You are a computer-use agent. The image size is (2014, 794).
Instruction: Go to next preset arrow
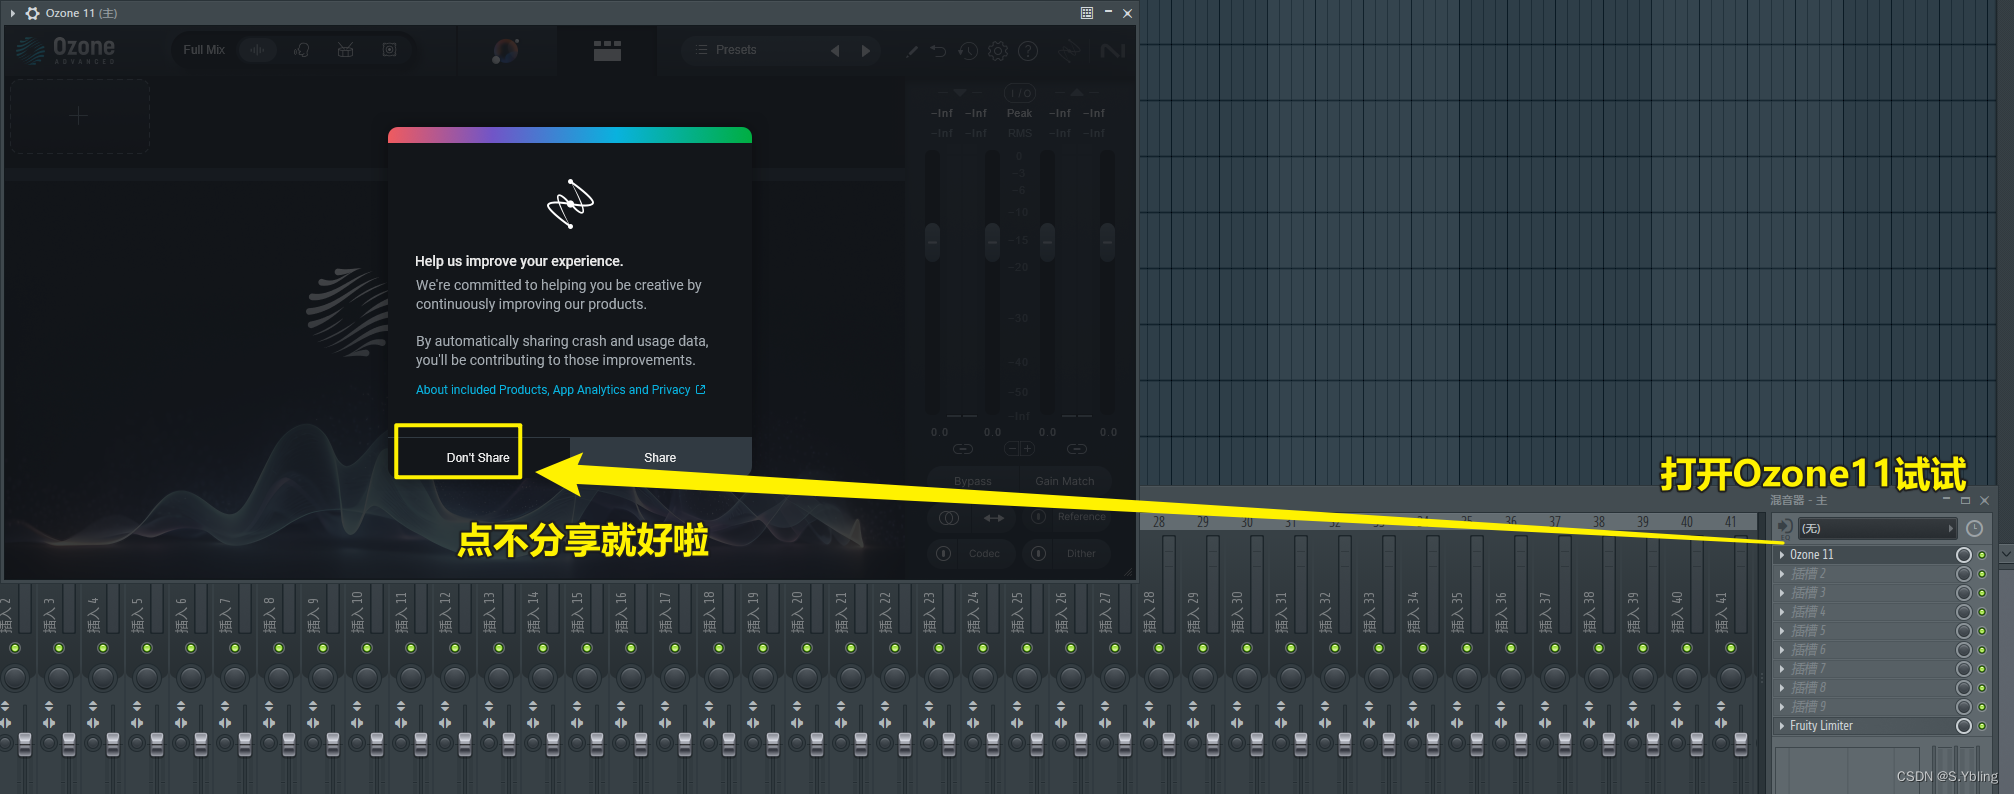click(866, 50)
